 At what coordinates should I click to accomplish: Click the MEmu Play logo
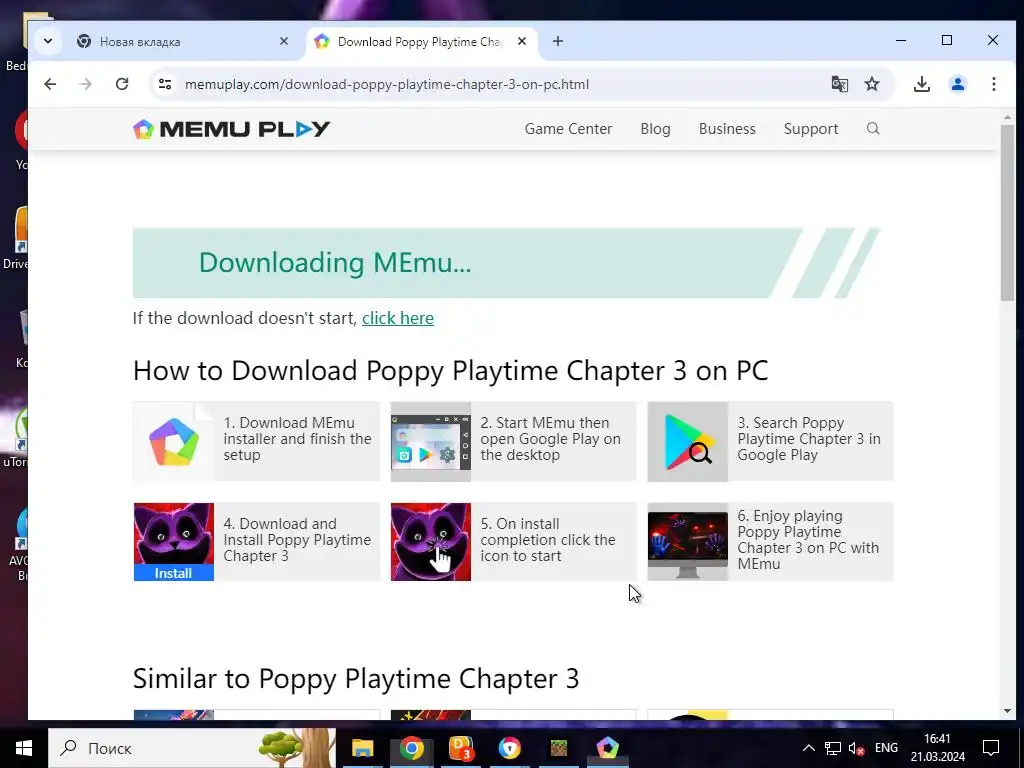[x=231, y=129]
